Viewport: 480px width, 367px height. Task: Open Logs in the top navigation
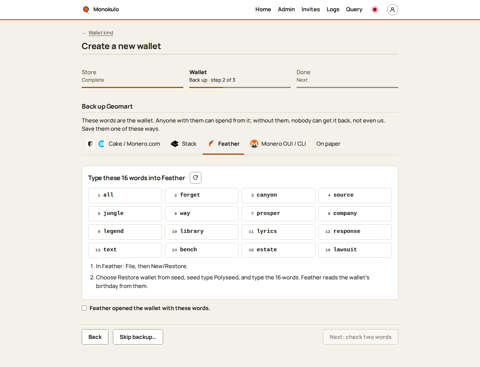click(x=333, y=9)
